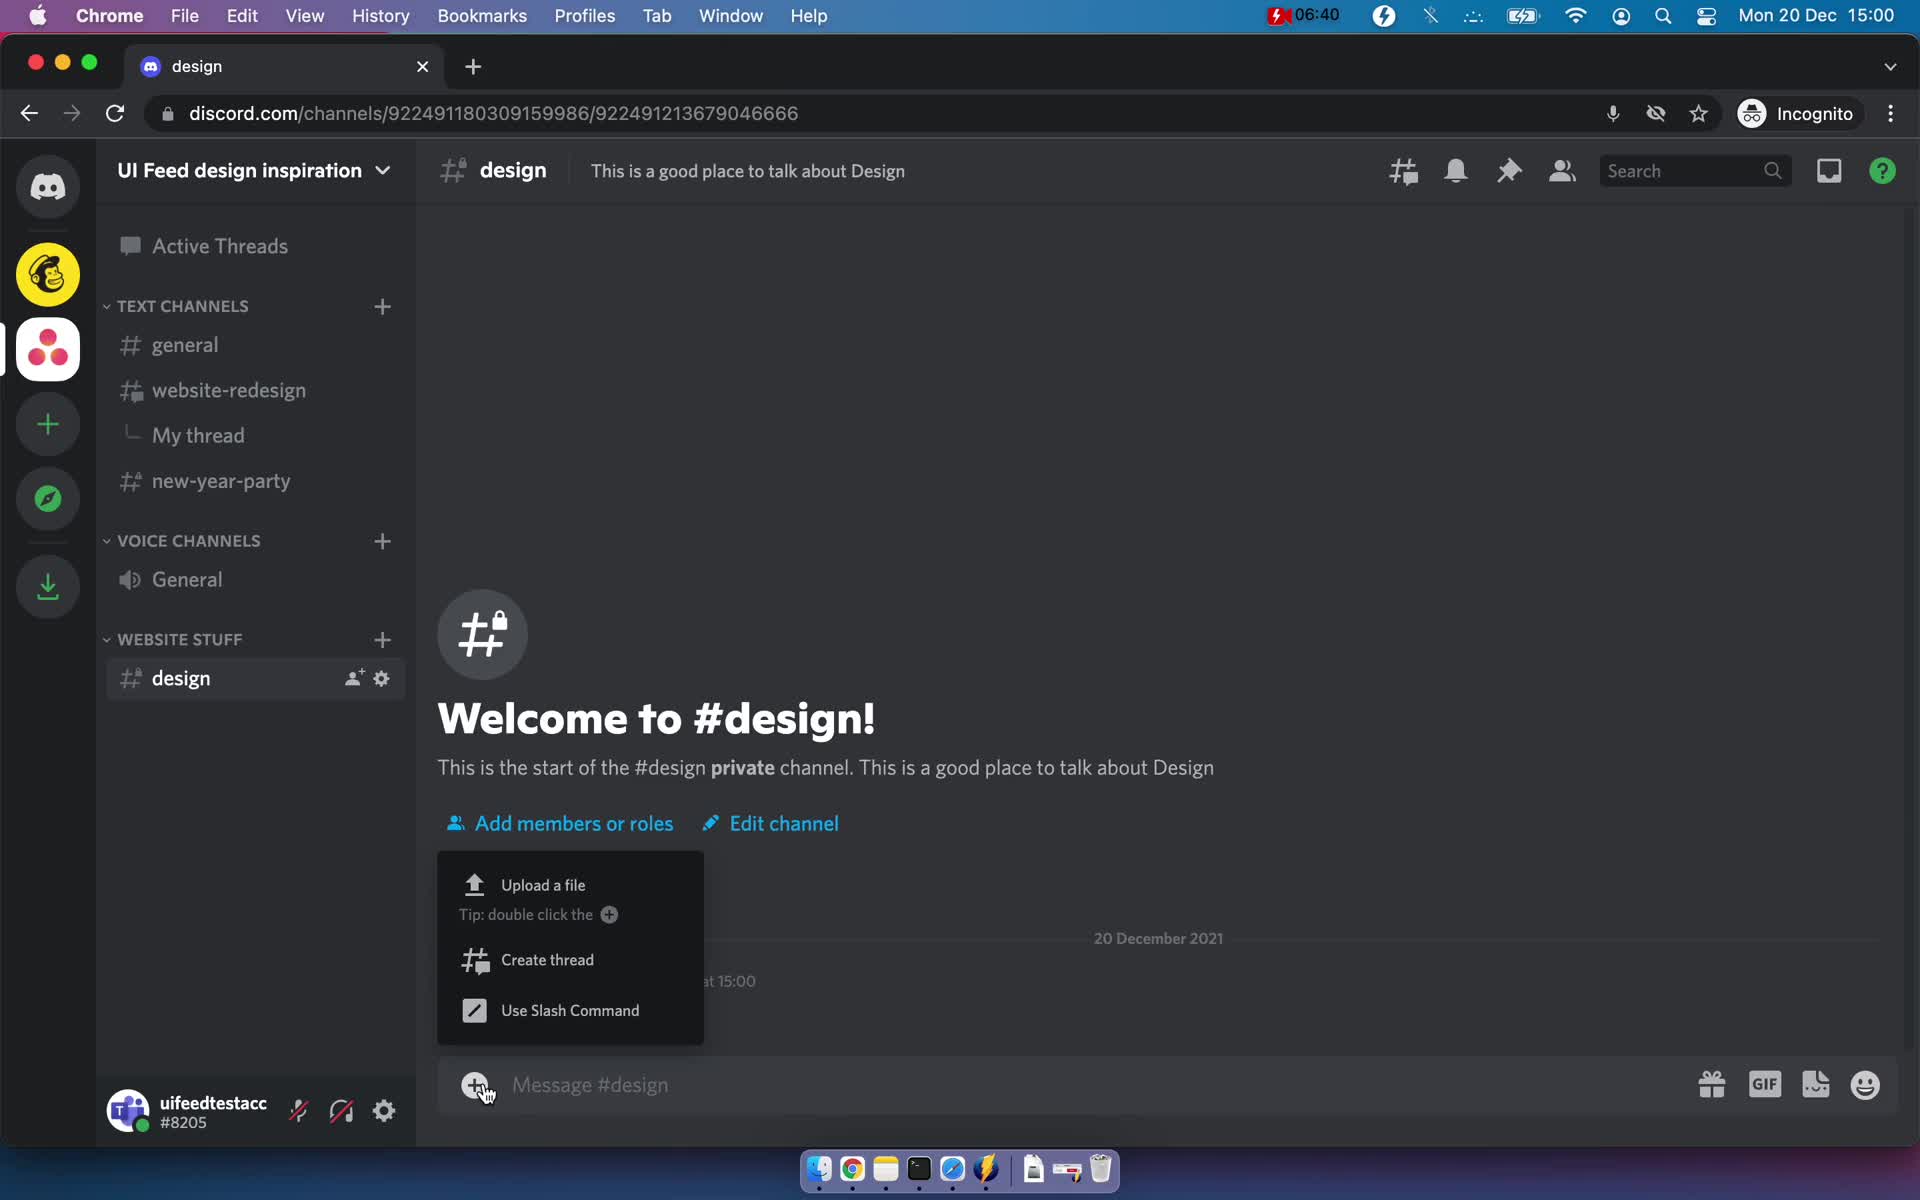Open the general text channel
The width and height of the screenshot is (1920, 1200).
(x=255, y=345)
